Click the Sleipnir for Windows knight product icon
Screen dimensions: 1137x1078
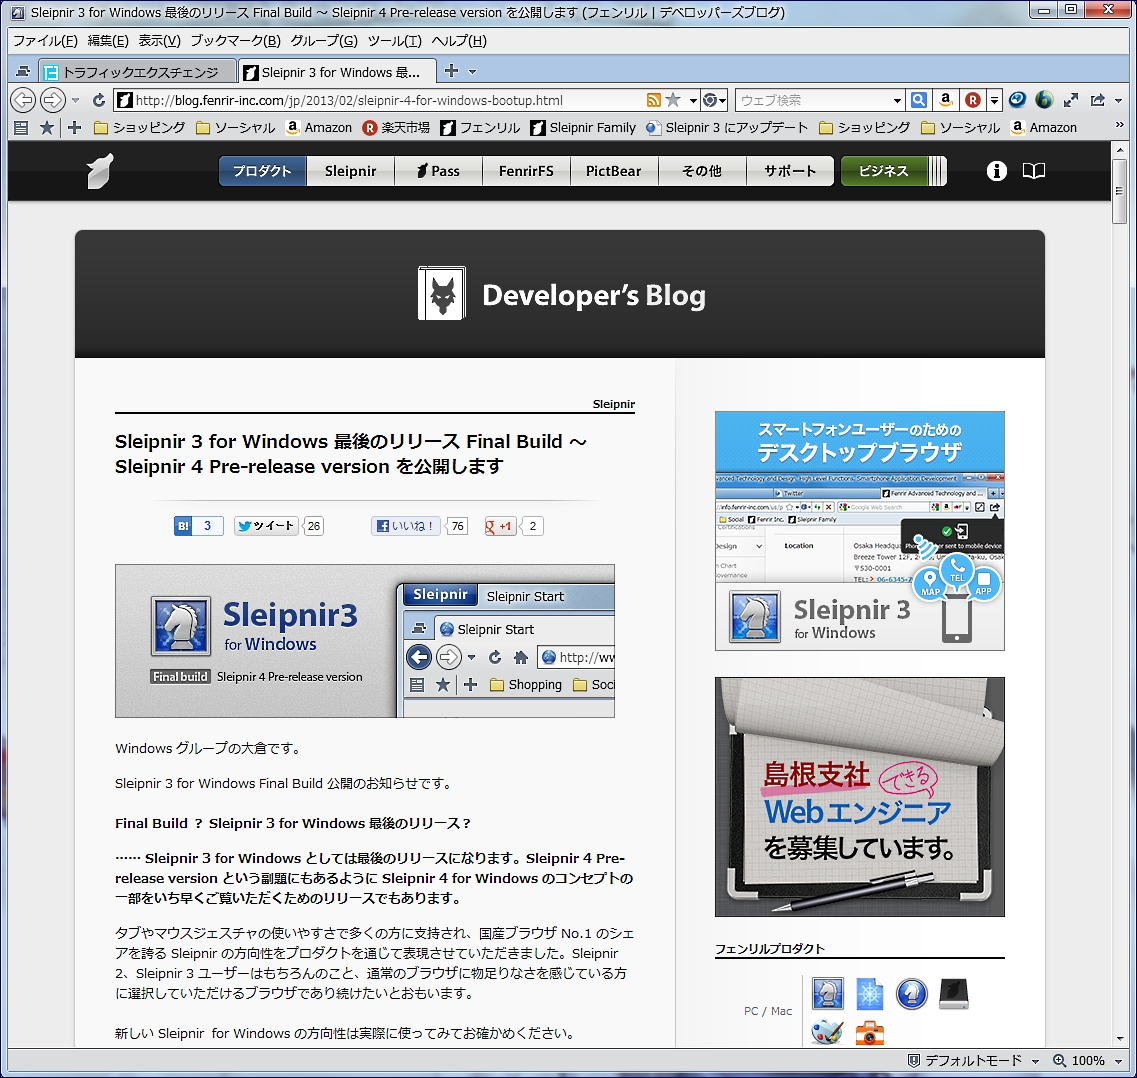pyautogui.click(x=827, y=993)
